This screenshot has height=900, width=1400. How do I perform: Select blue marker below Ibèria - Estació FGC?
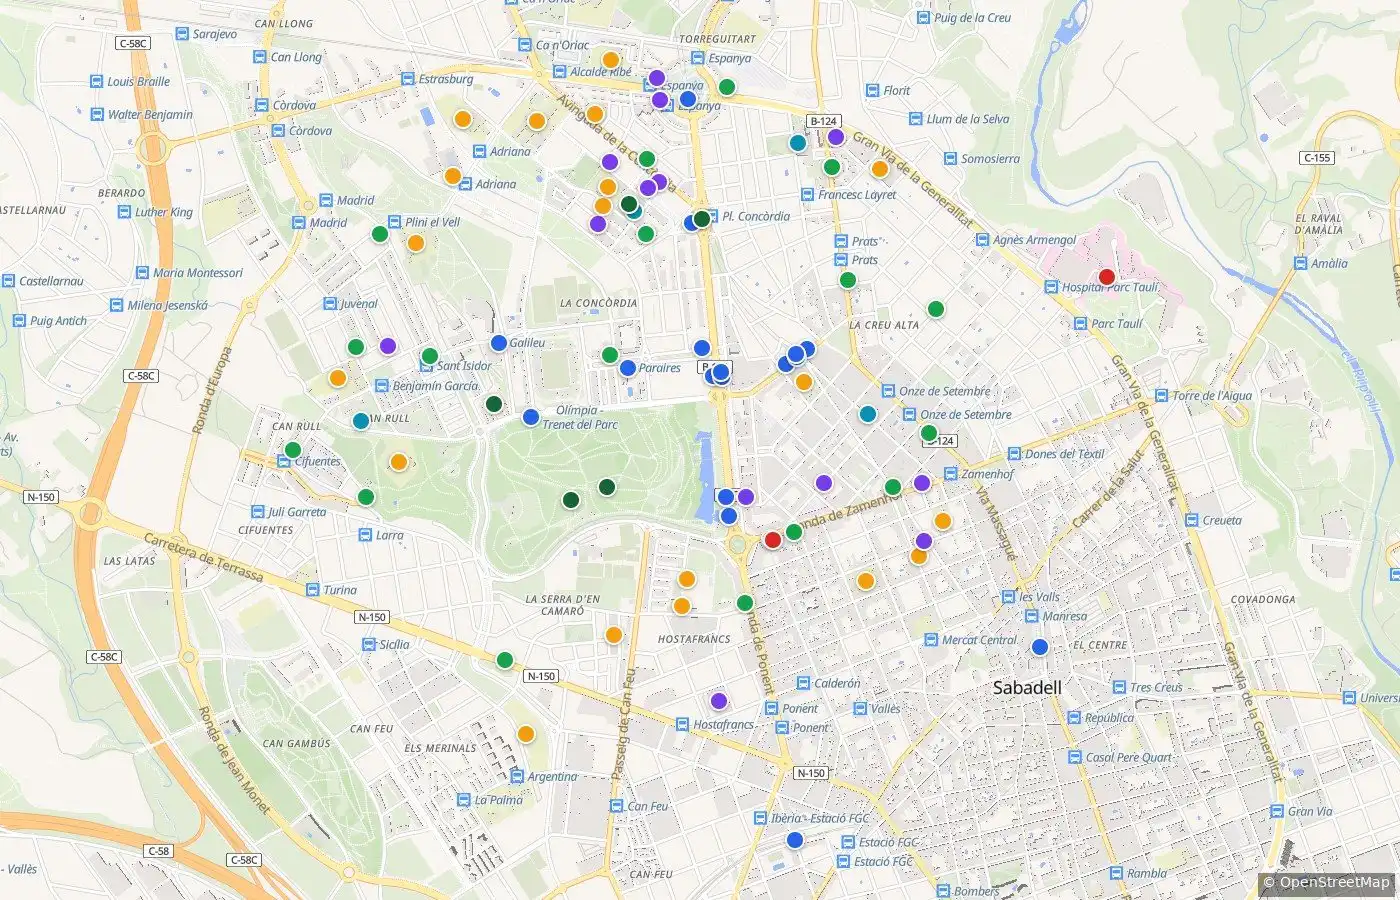coord(795,840)
